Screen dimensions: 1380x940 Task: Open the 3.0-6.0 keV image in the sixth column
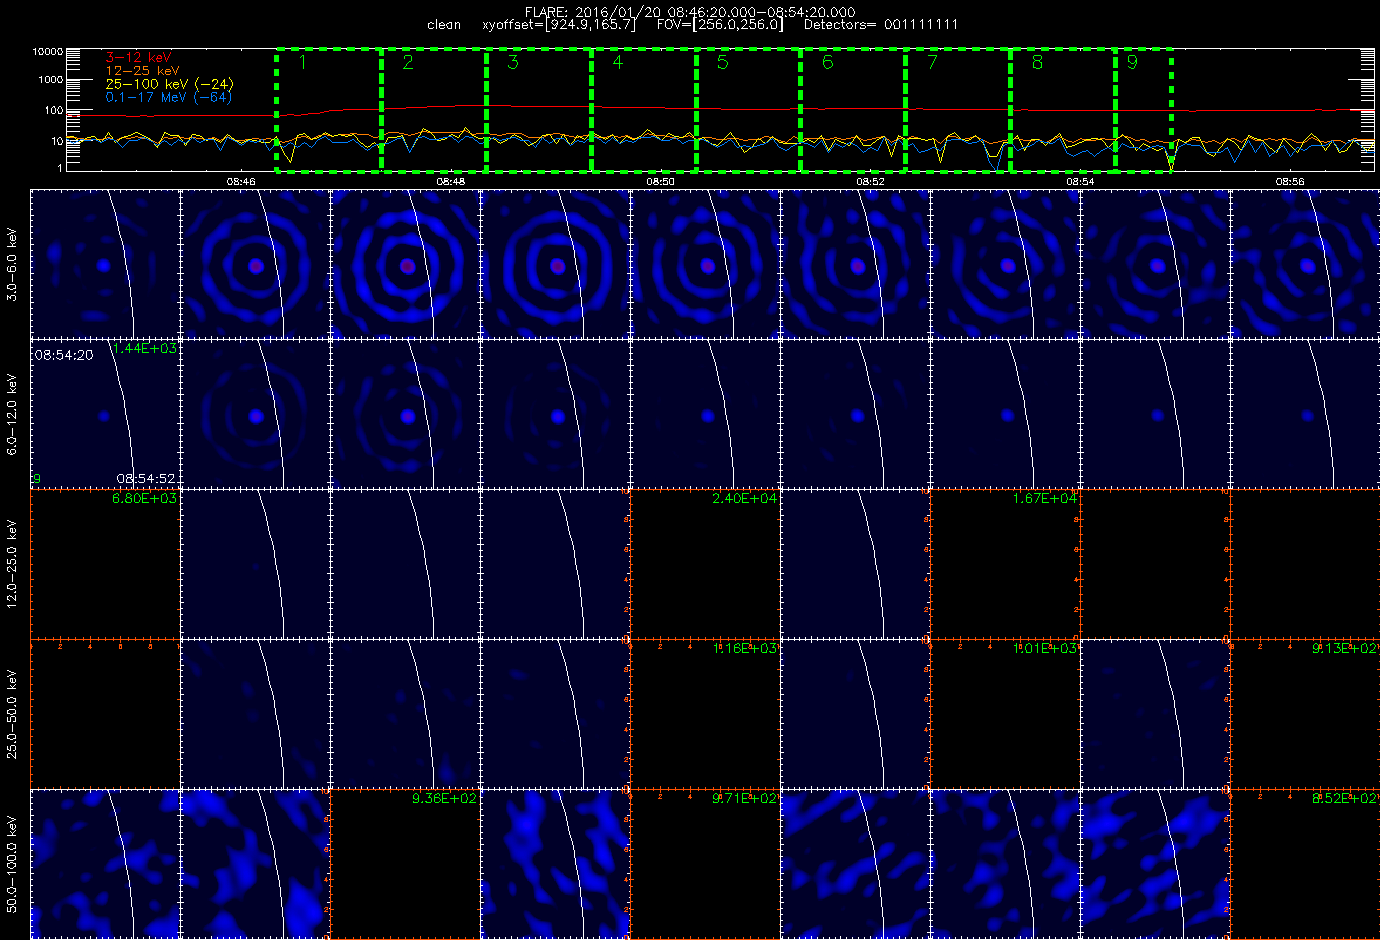855,264
